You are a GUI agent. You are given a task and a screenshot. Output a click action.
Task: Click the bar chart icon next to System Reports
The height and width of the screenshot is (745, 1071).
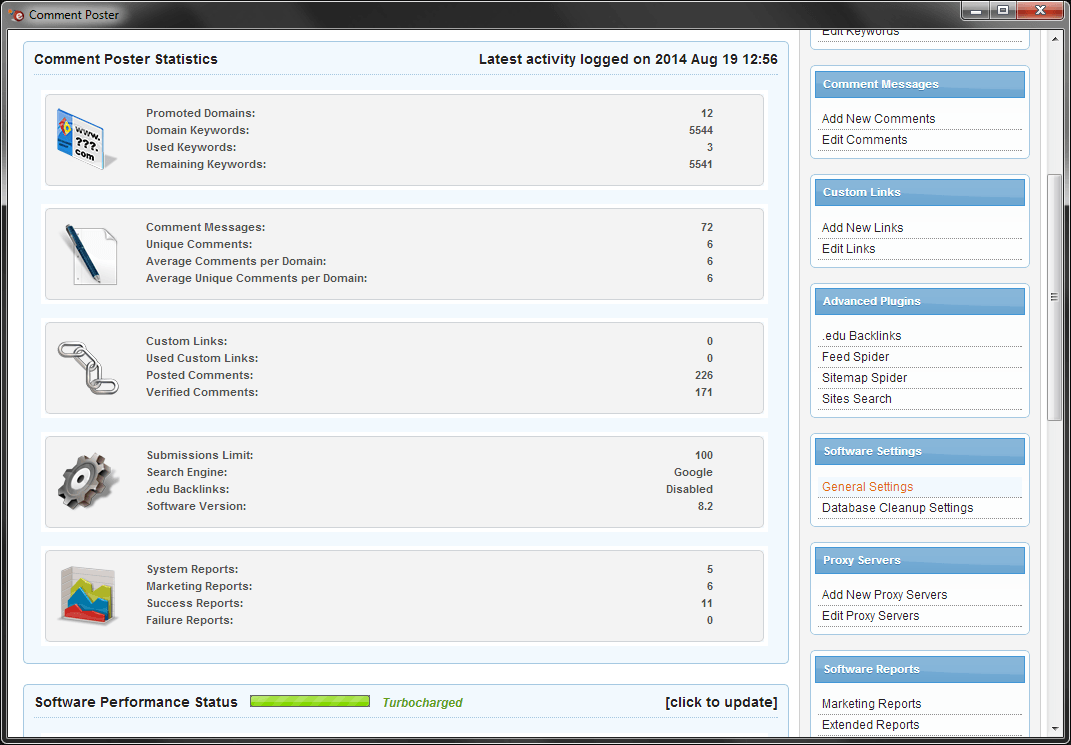coord(88,592)
